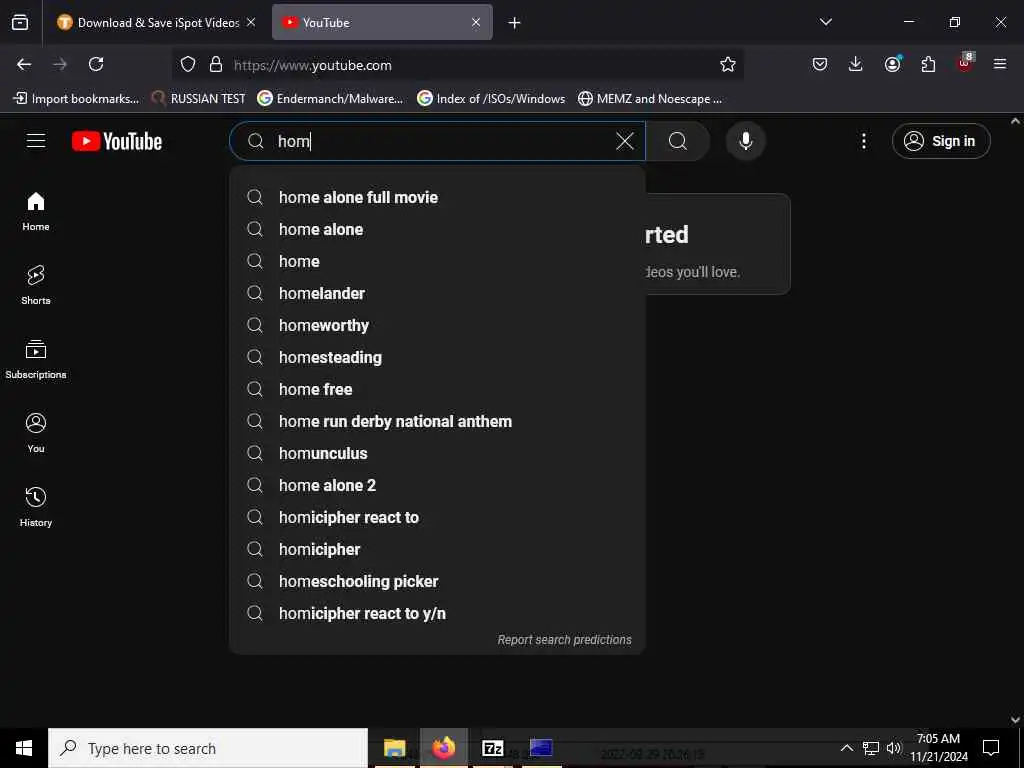Click the network tray icon

tap(871, 748)
